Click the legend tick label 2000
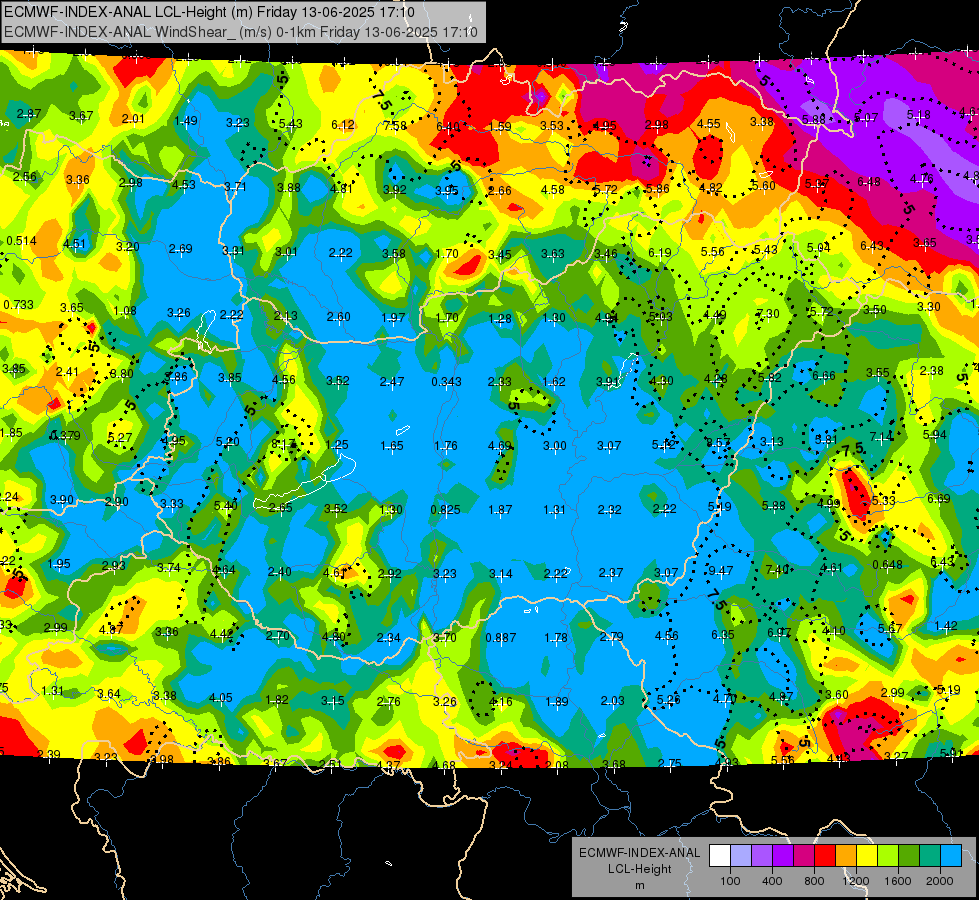The width and height of the screenshot is (979, 900). coord(940,881)
